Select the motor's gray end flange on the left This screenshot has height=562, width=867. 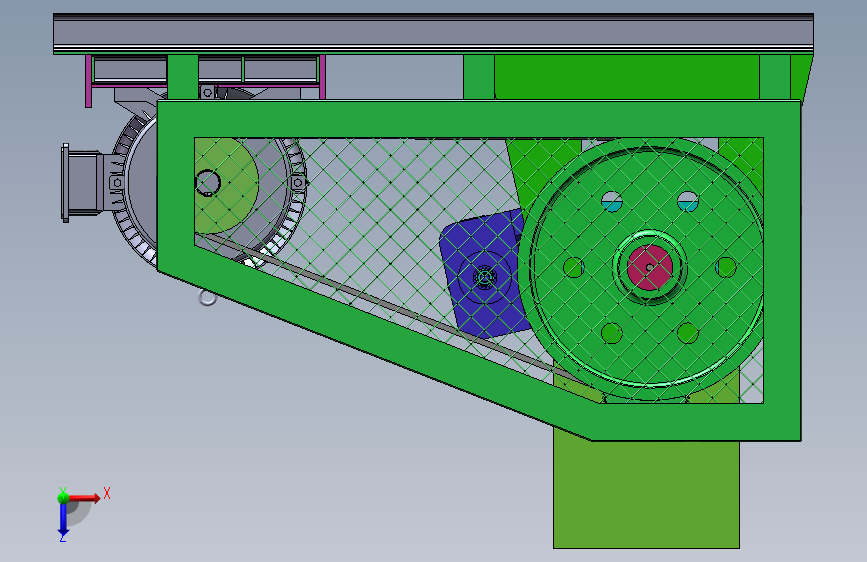pyautogui.click(x=66, y=183)
